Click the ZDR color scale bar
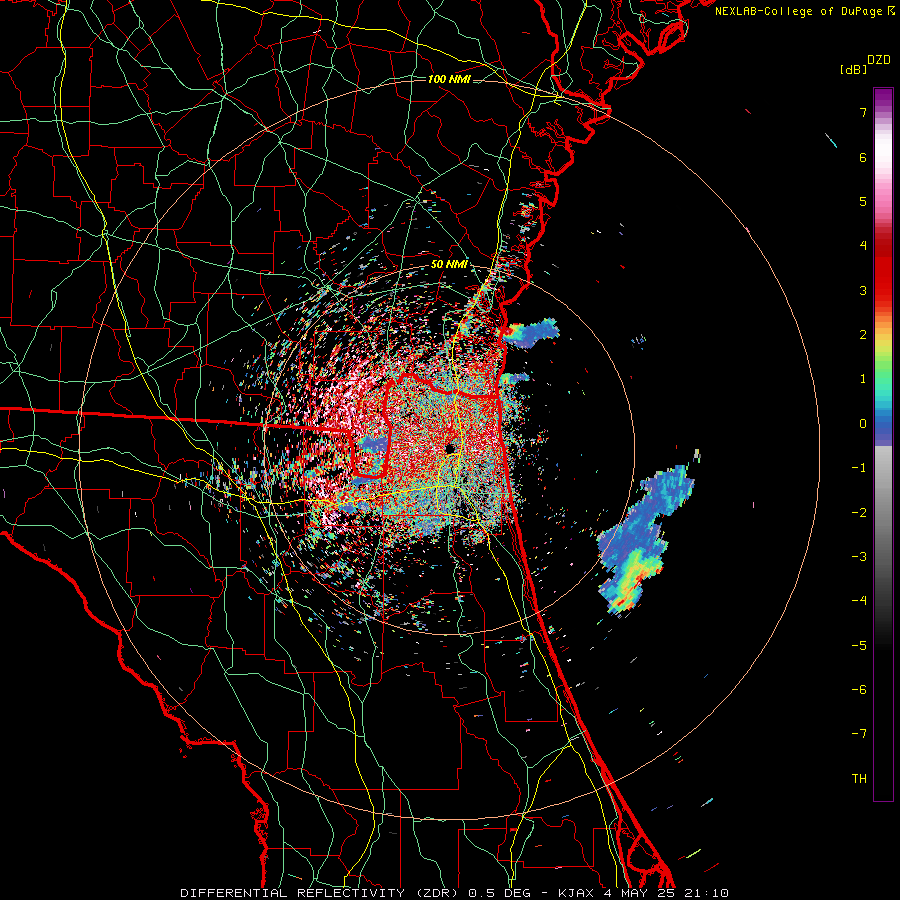The width and height of the screenshot is (900, 900). pos(883,444)
